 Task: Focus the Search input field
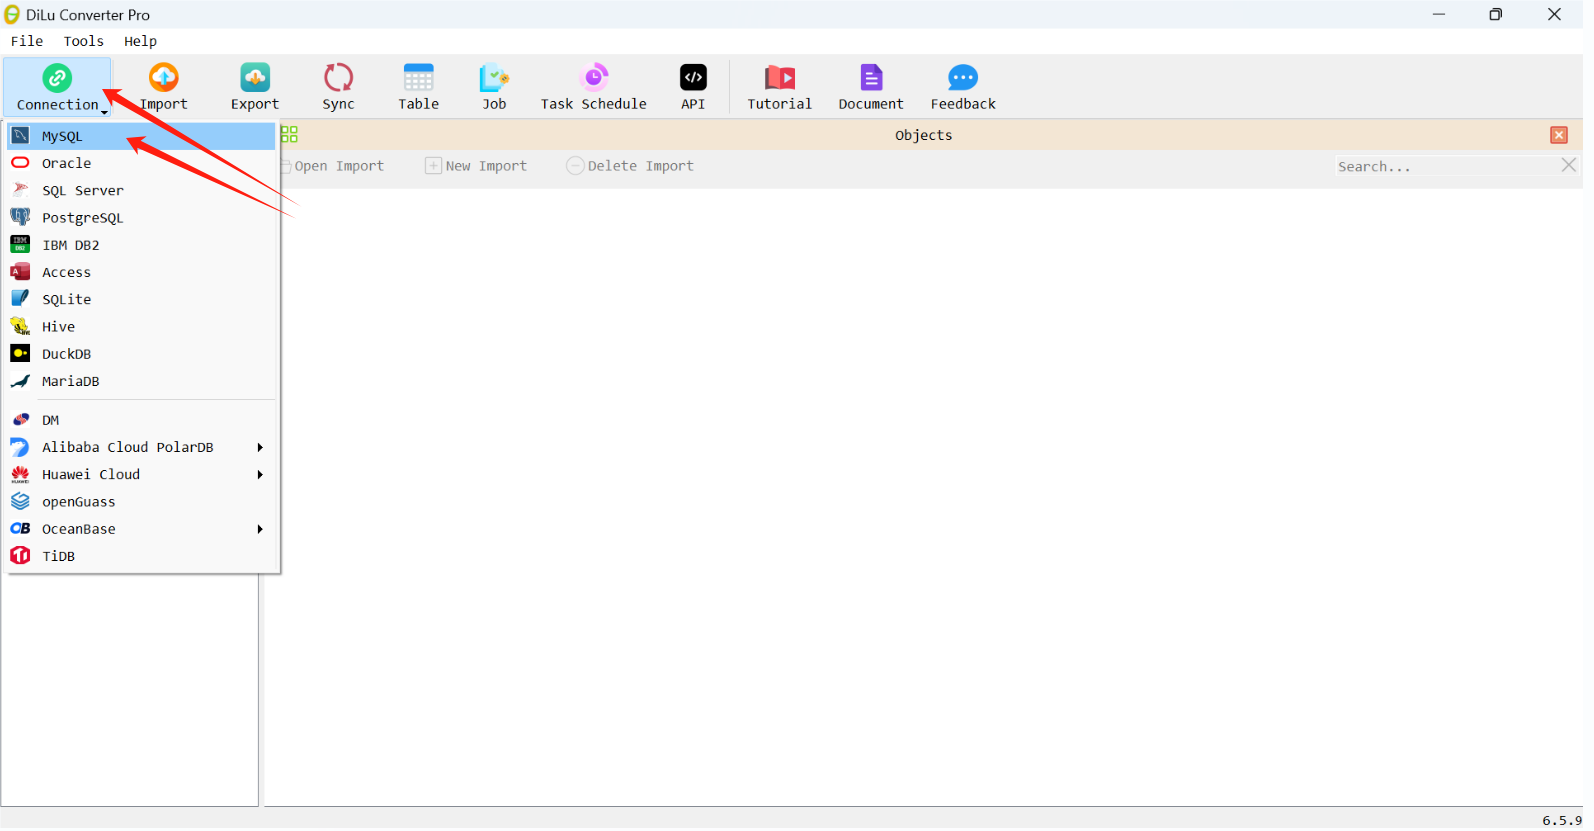pyautogui.click(x=1446, y=166)
